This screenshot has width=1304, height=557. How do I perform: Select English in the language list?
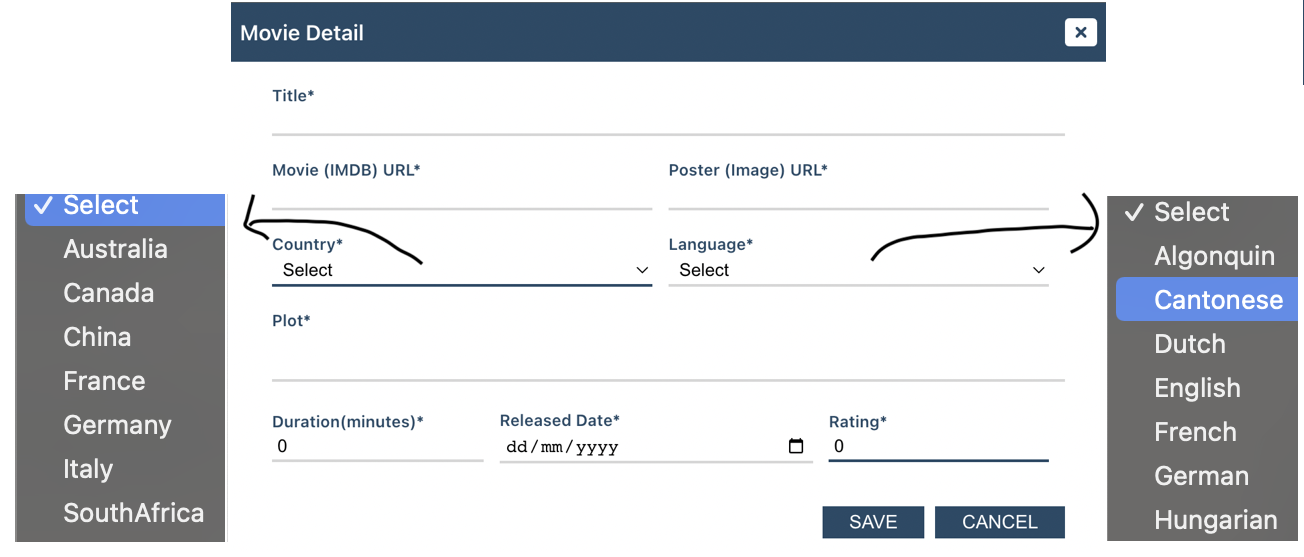[1197, 388]
